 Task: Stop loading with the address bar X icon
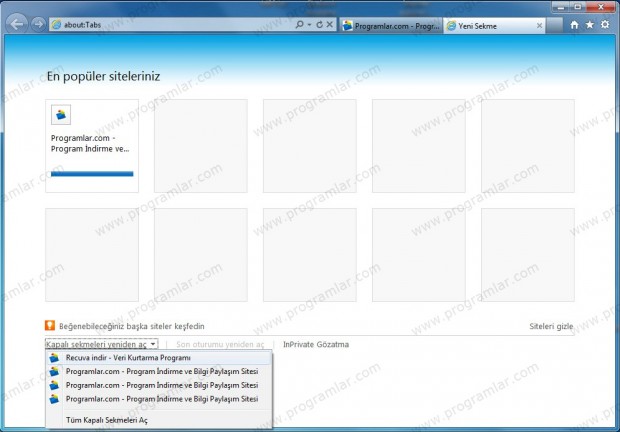(x=329, y=25)
